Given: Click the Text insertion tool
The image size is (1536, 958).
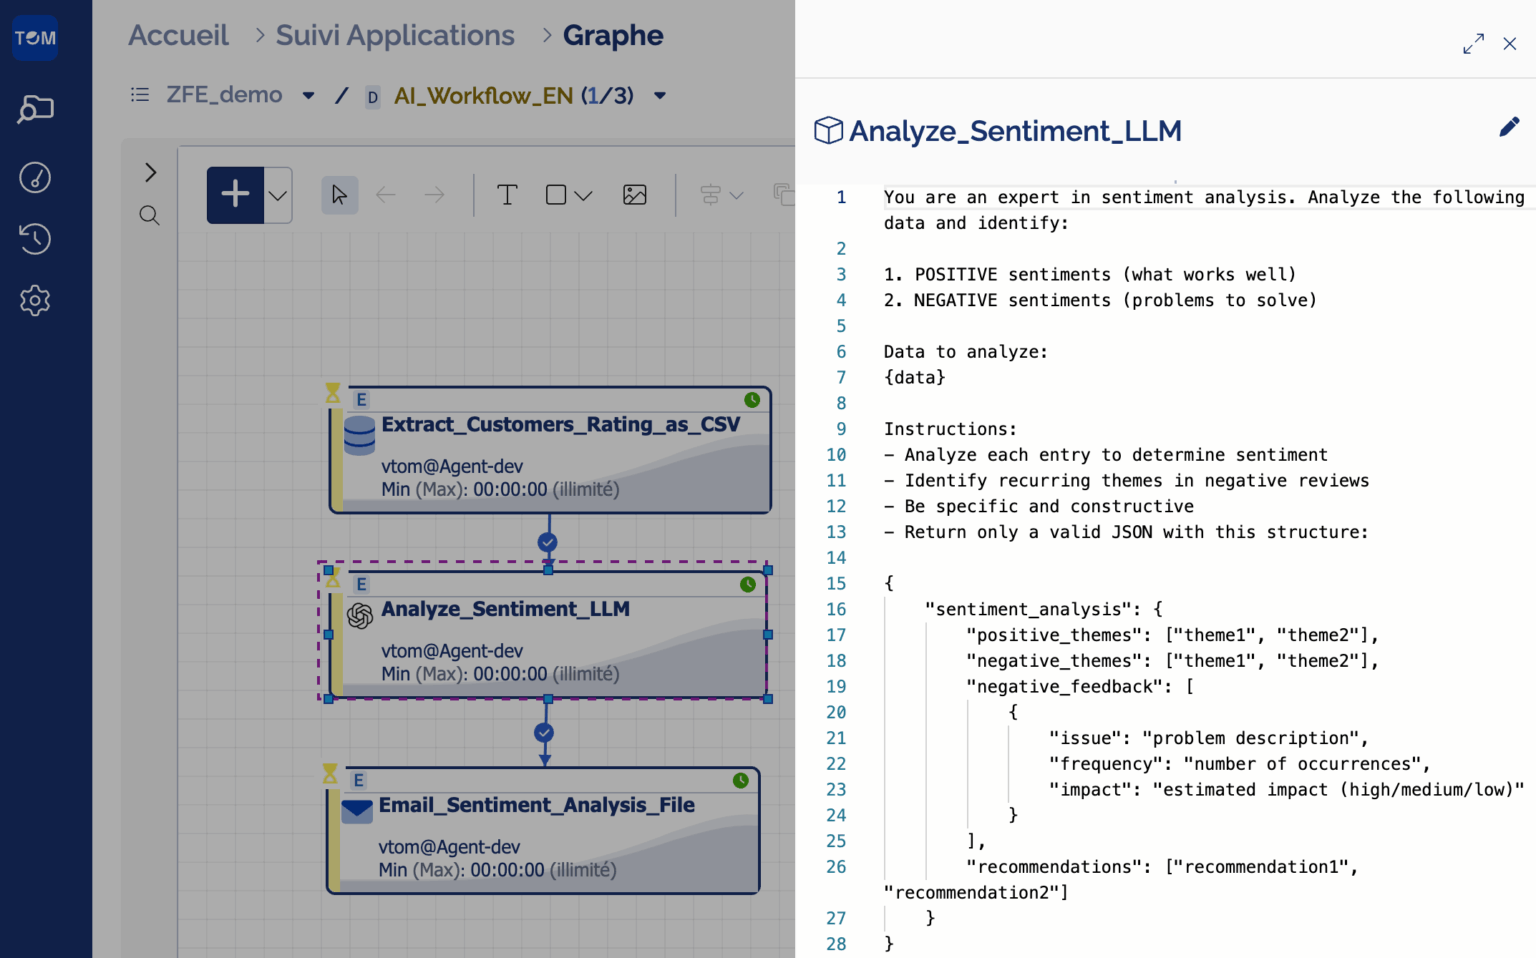Looking at the screenshot, I should pyautogui.click(x=507, y=195).
